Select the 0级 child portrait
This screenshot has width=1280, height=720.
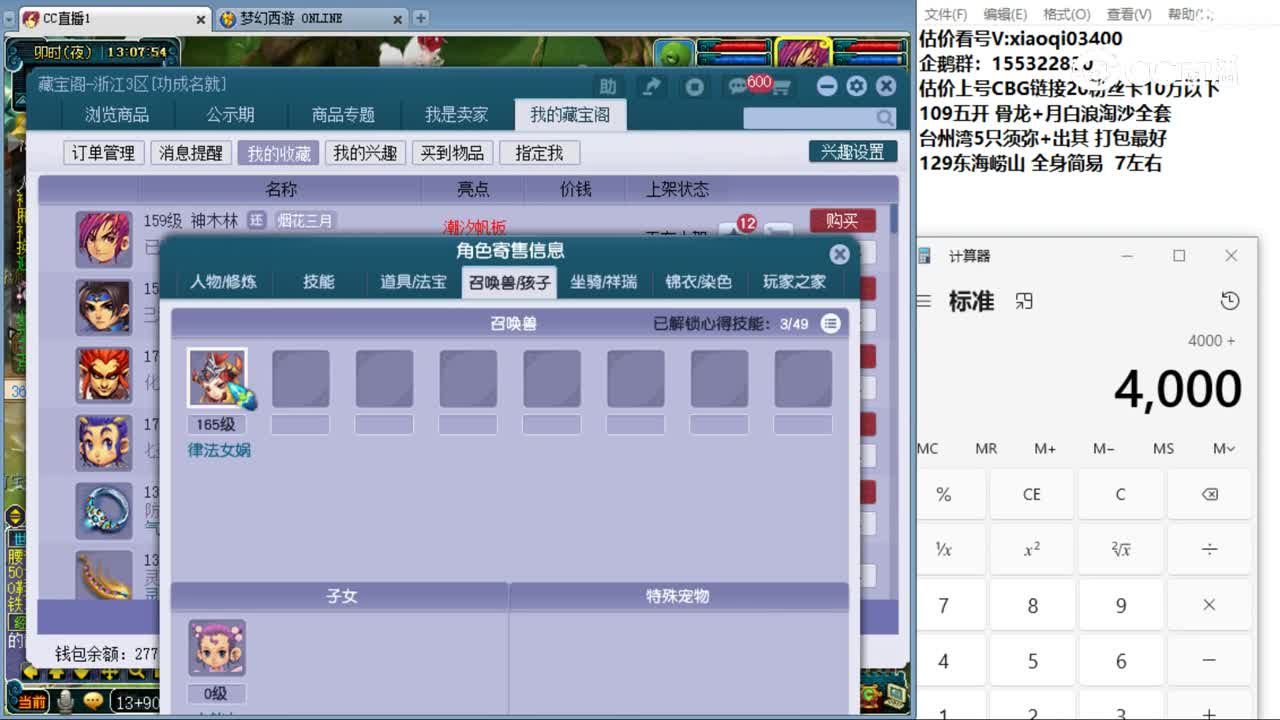pos(217,648)
